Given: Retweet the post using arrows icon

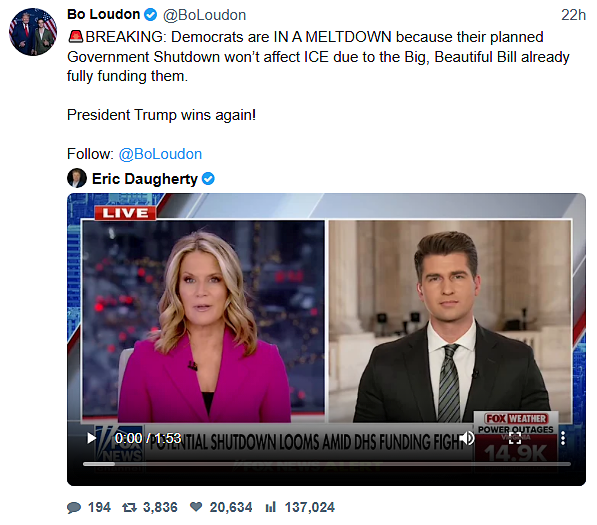Looking at the screenshot, I should coord(129,507).
